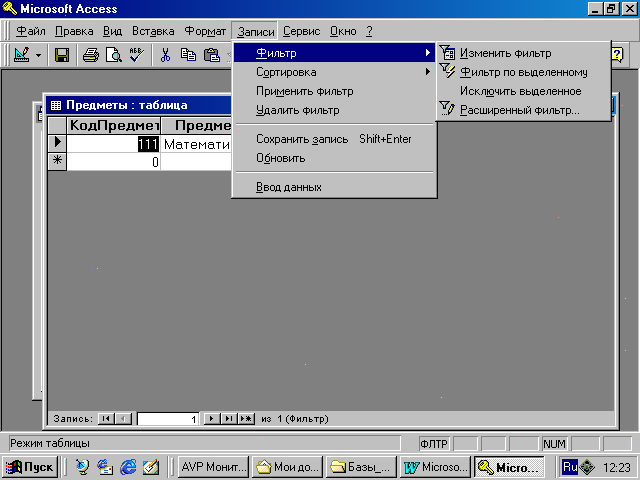Switch to AVP Монит... taskbar button

(x=213, y=467)
